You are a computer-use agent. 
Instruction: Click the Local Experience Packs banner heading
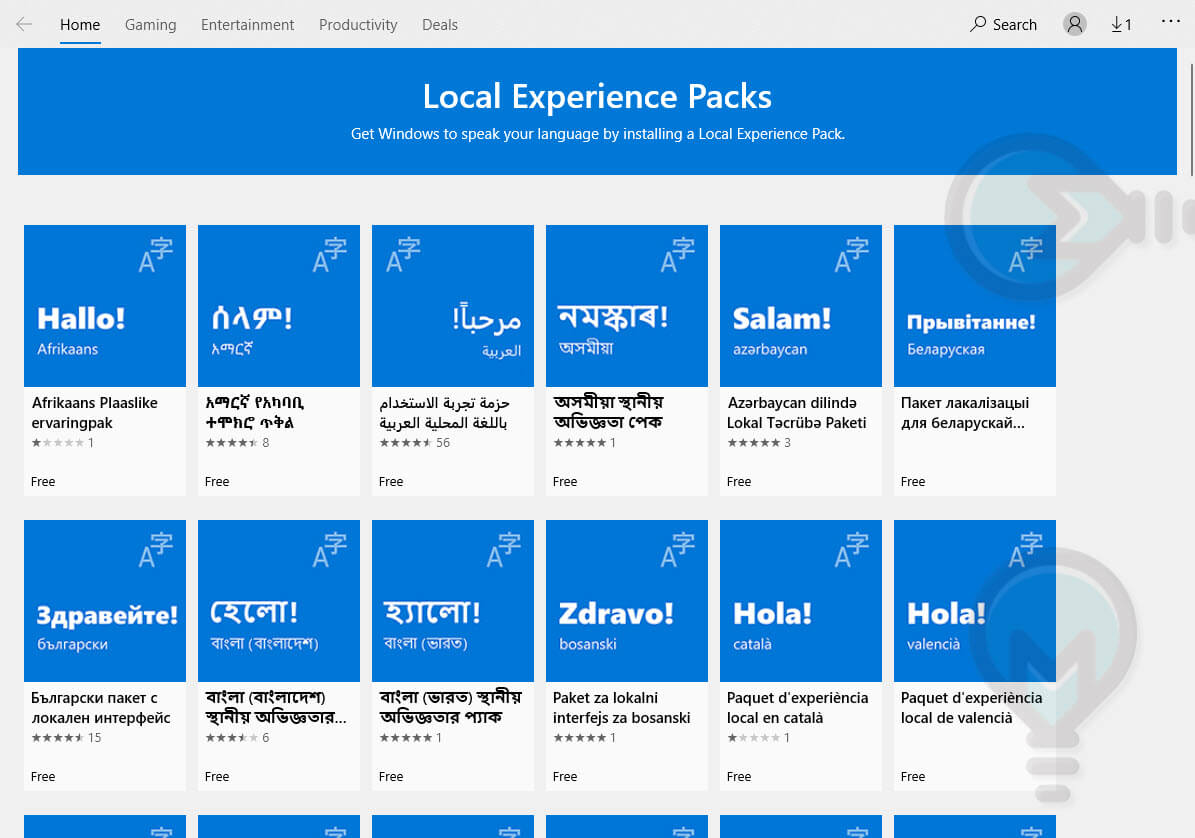tap(598, 97)
